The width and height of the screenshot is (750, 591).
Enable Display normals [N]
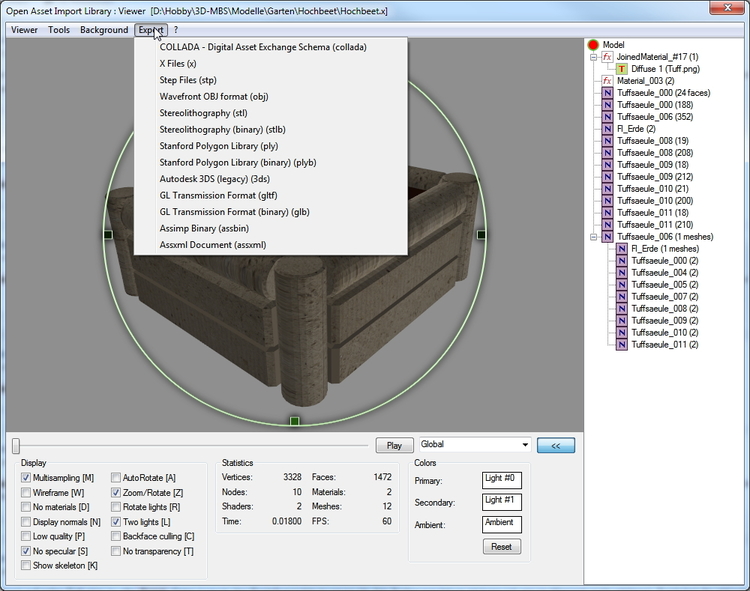[x=26, y=522]
